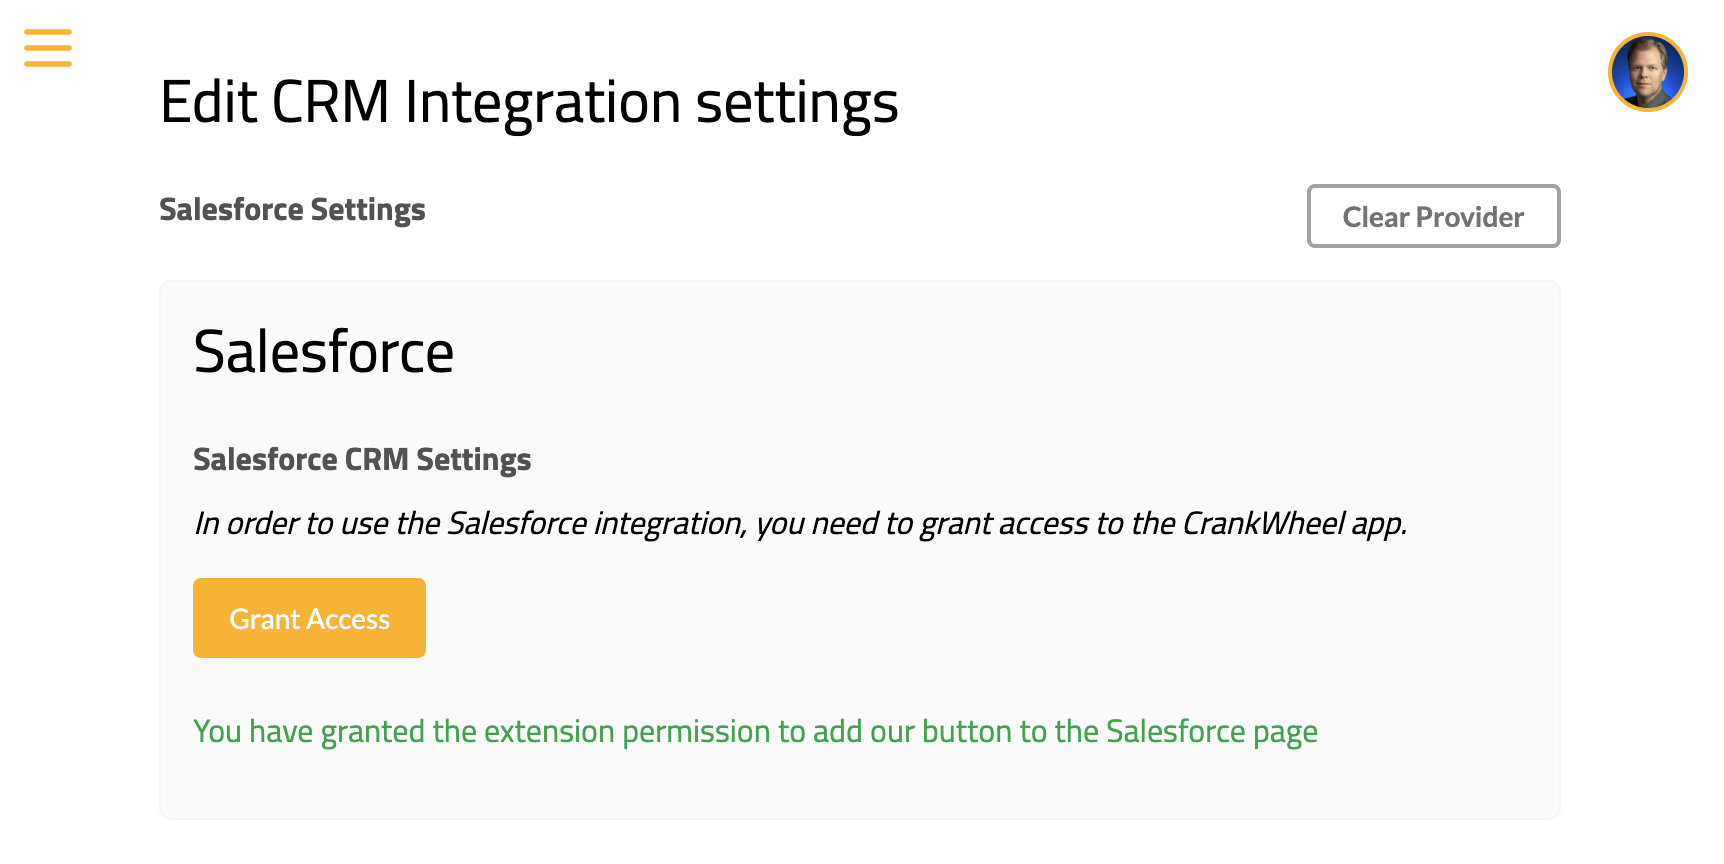Click the word 'CrankWheel' in the instructions

[x=1263, y=523]
